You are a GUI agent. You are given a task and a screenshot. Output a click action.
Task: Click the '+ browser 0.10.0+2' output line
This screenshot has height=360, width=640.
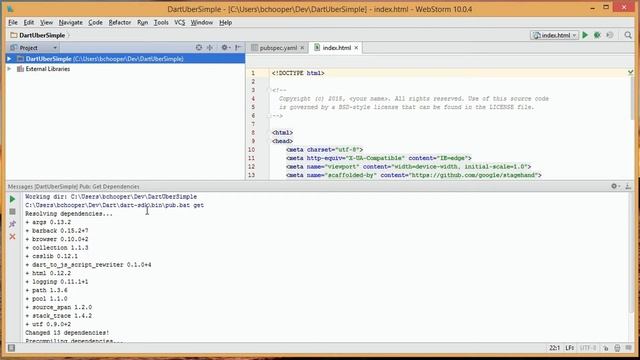coord(56,239)
